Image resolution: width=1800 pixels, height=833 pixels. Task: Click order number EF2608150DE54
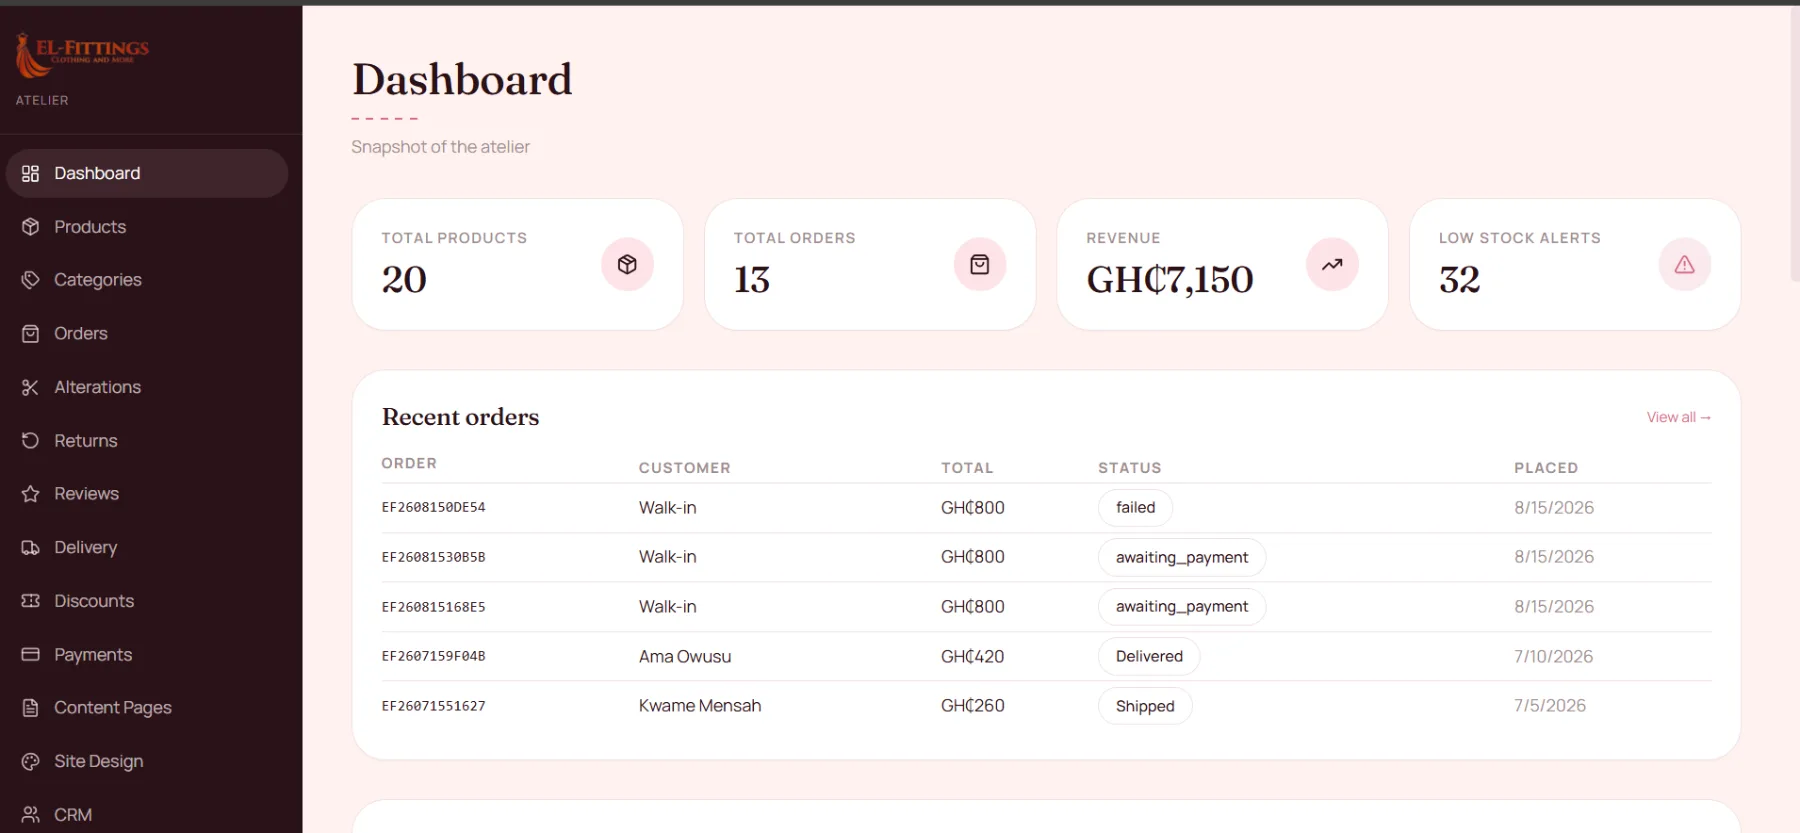pos(433,508)
